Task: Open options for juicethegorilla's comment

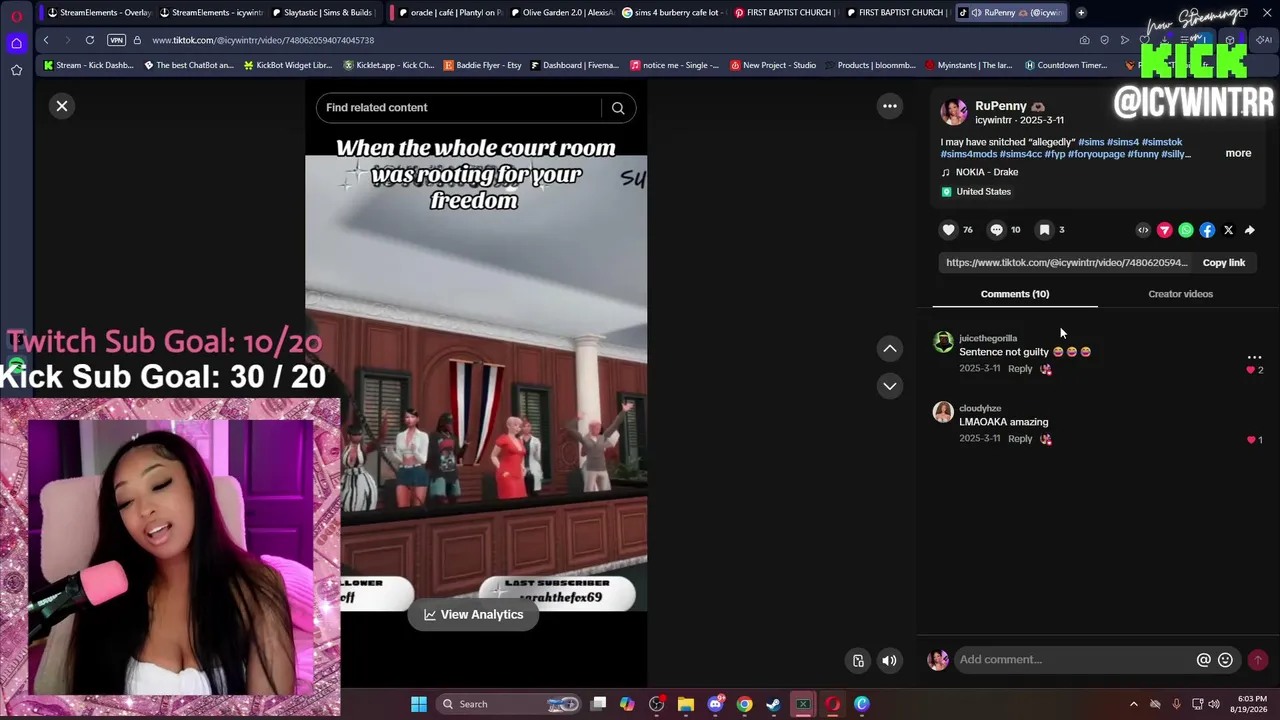Action: (1254, 357)
